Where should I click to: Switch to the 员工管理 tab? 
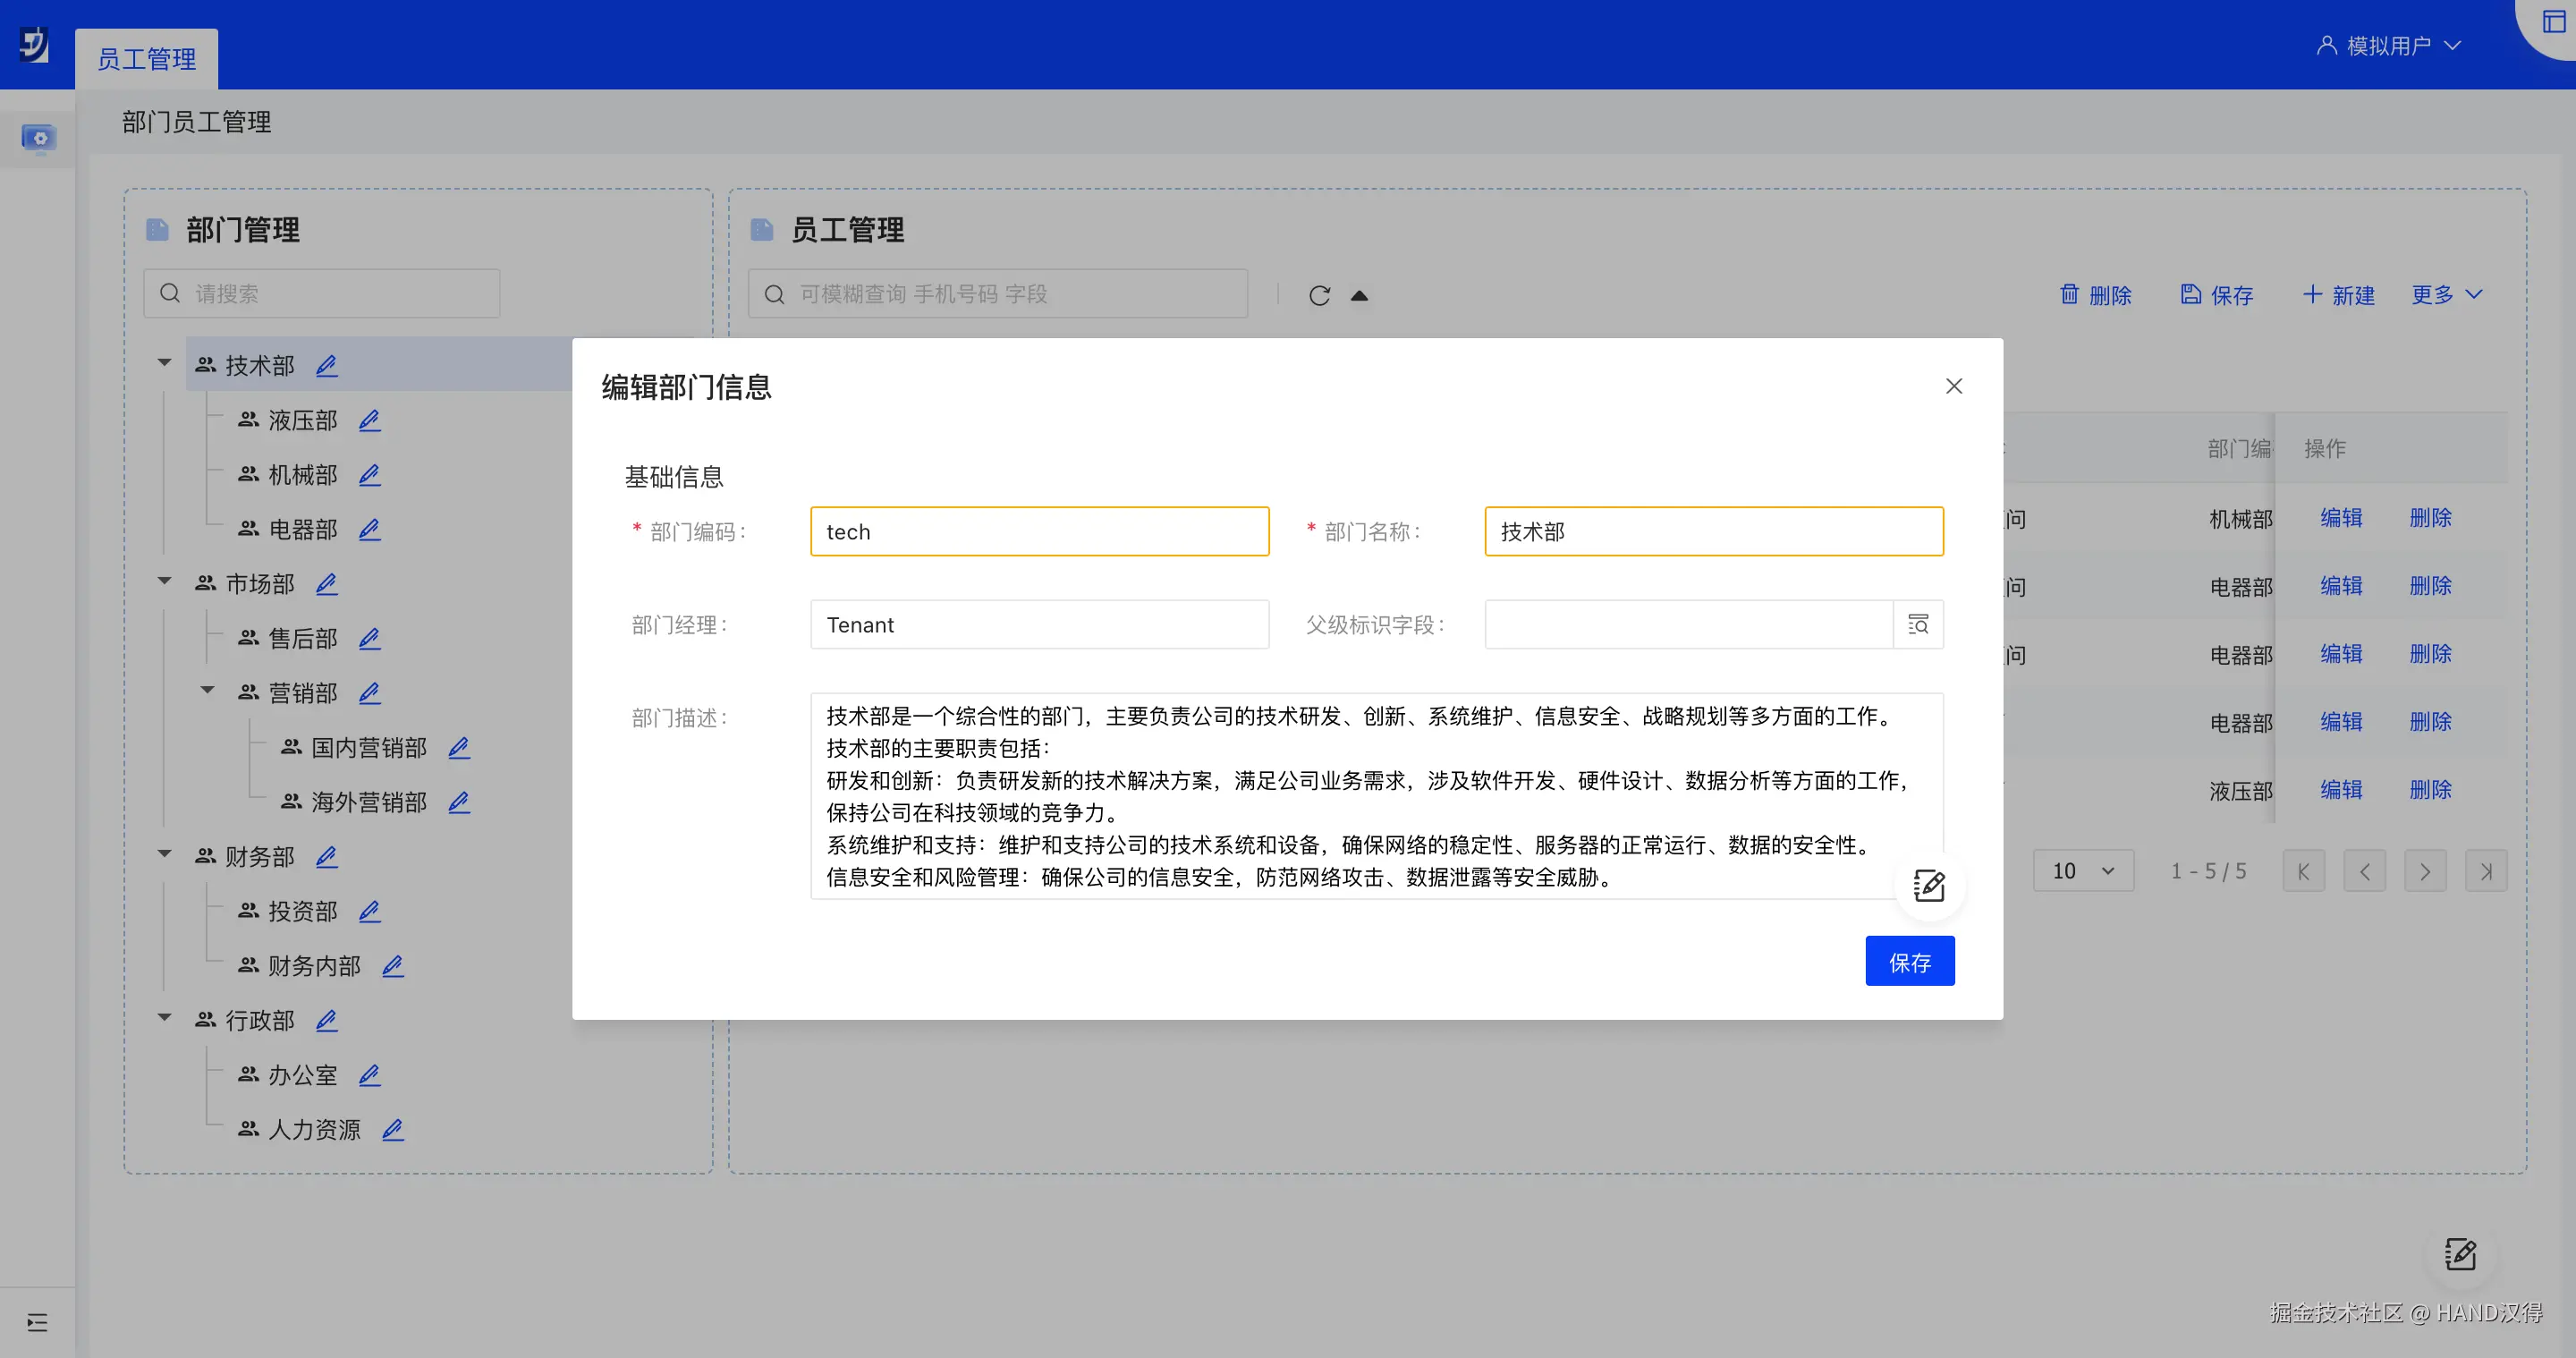click(146, 59)
